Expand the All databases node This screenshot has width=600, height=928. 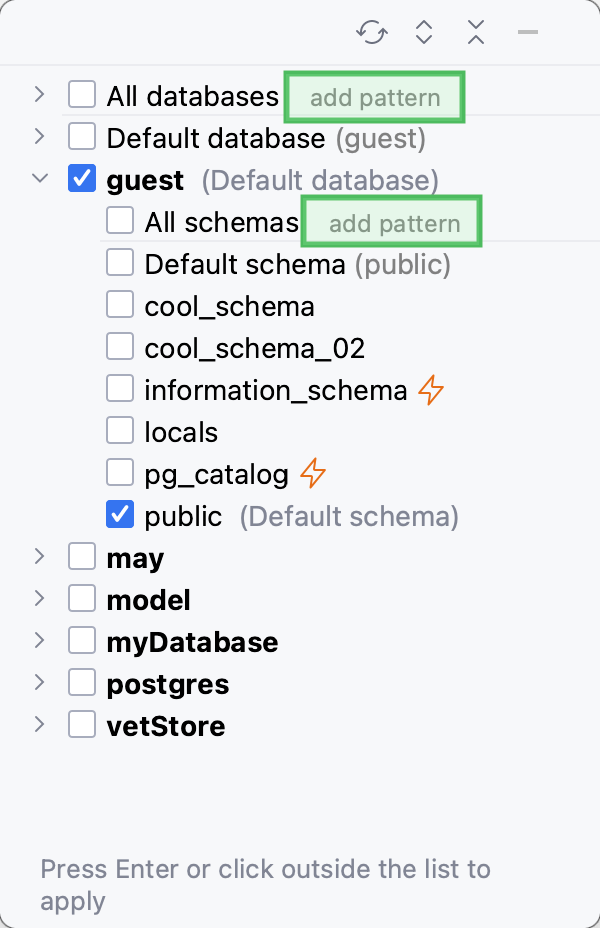39,94
